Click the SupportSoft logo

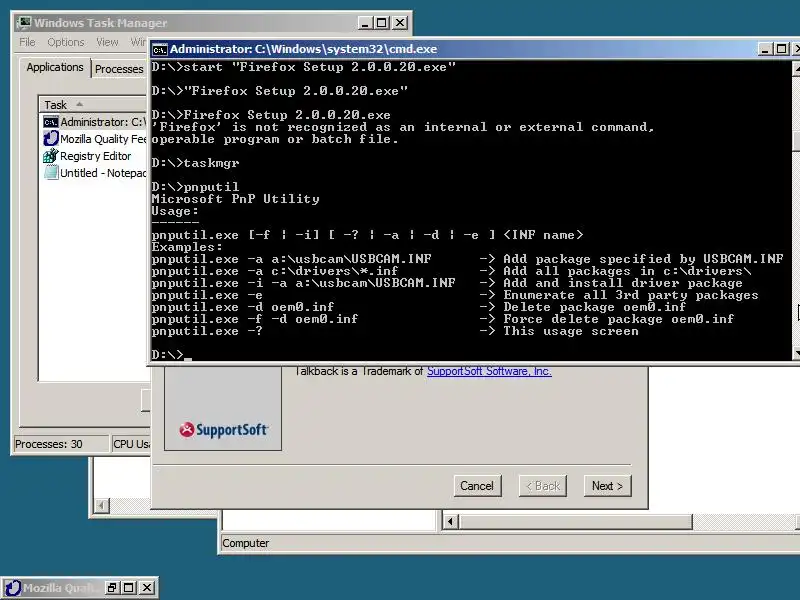(223, 430)
